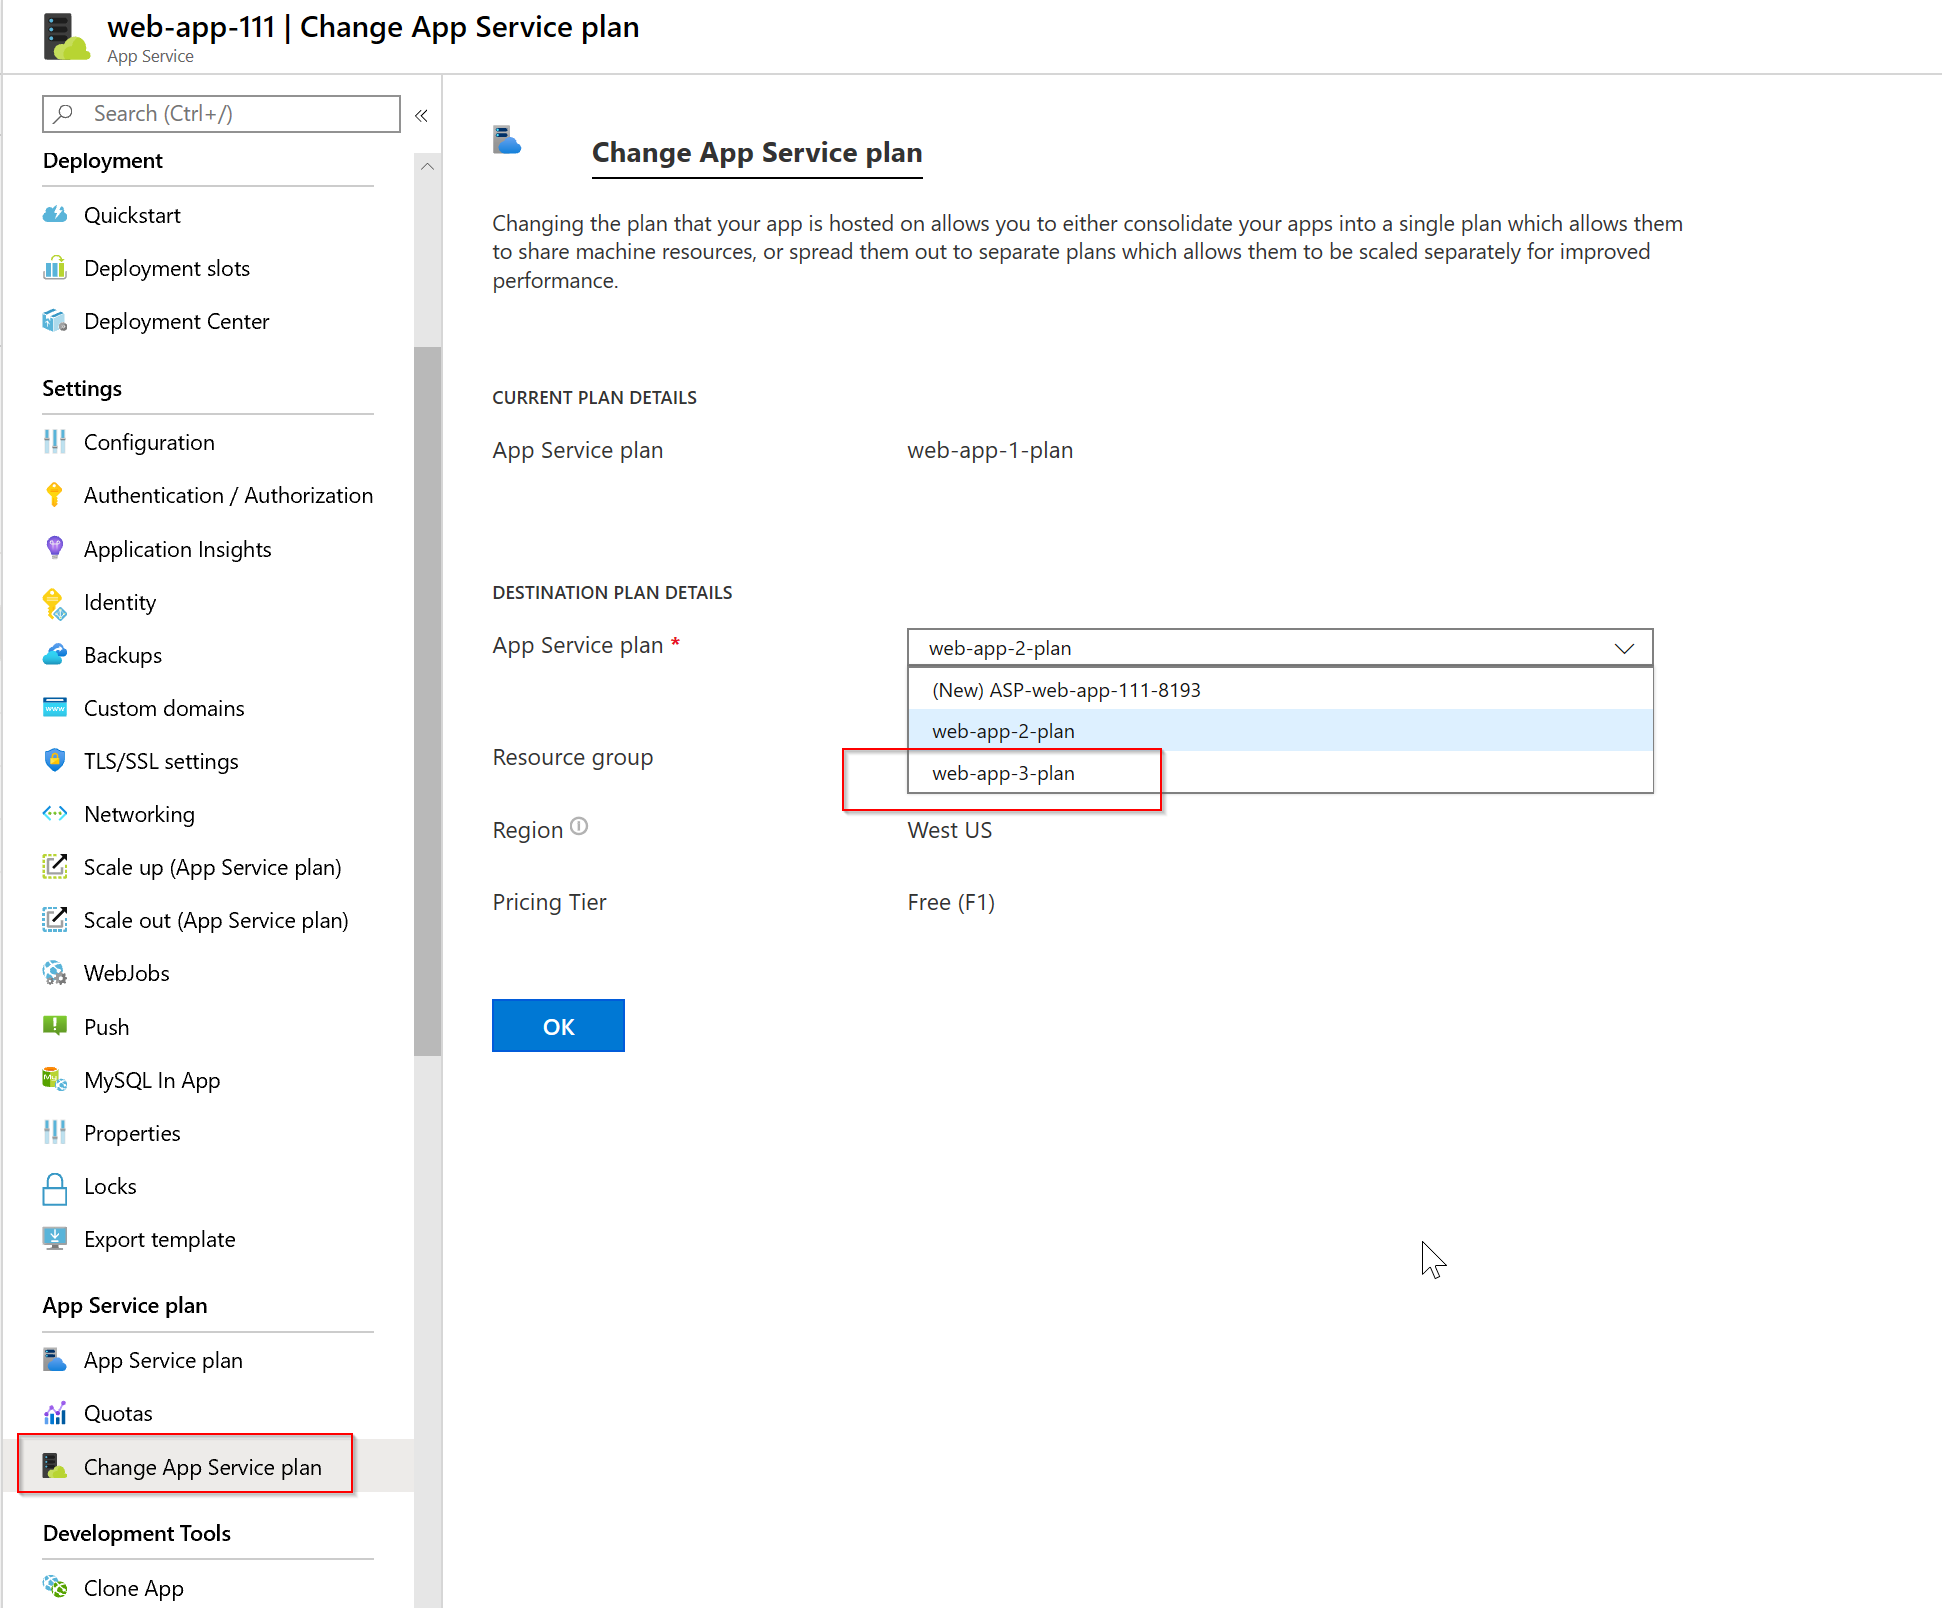Open Deployment Center page
Image resolution: width=1942 pixels, height=1608 pixels.
[176, 321]
